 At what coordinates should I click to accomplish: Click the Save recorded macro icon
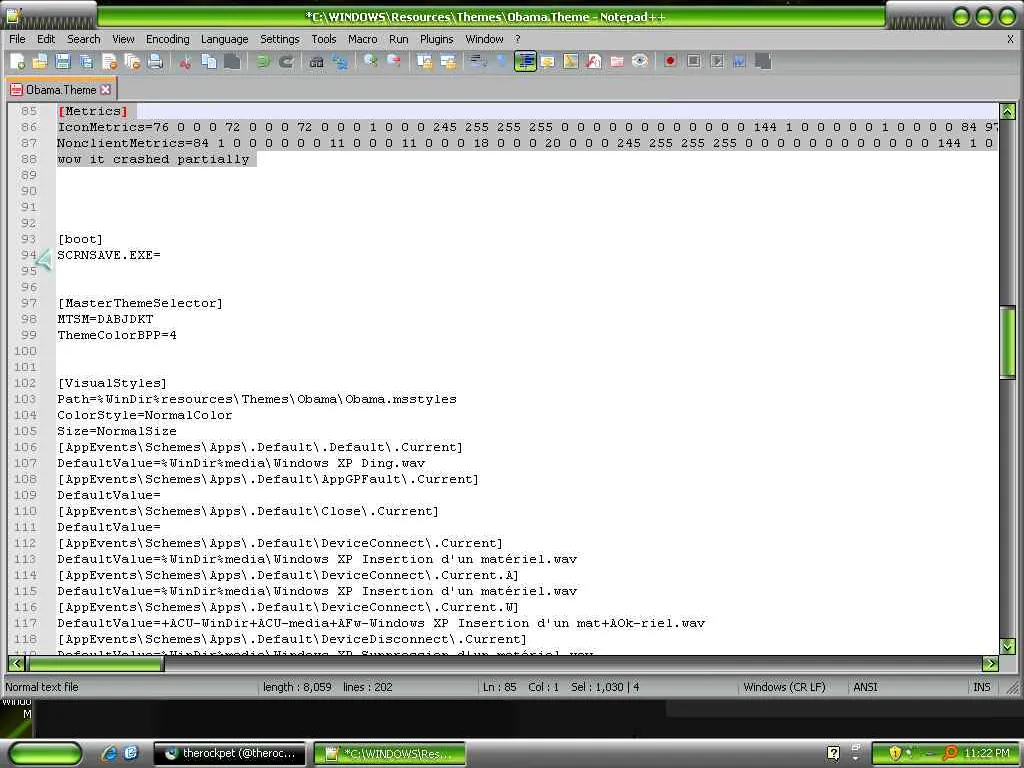pyautogui.click(x=763, y=61)
